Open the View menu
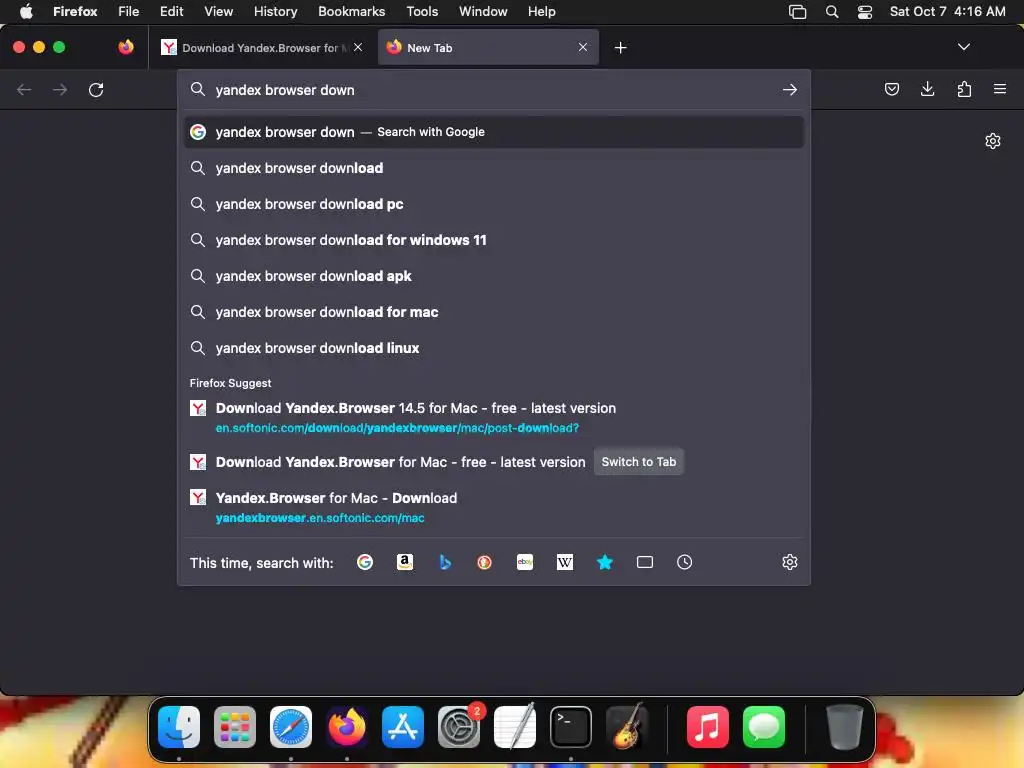The width and height of the screenshot is (1024, 768). click(219, 12)
